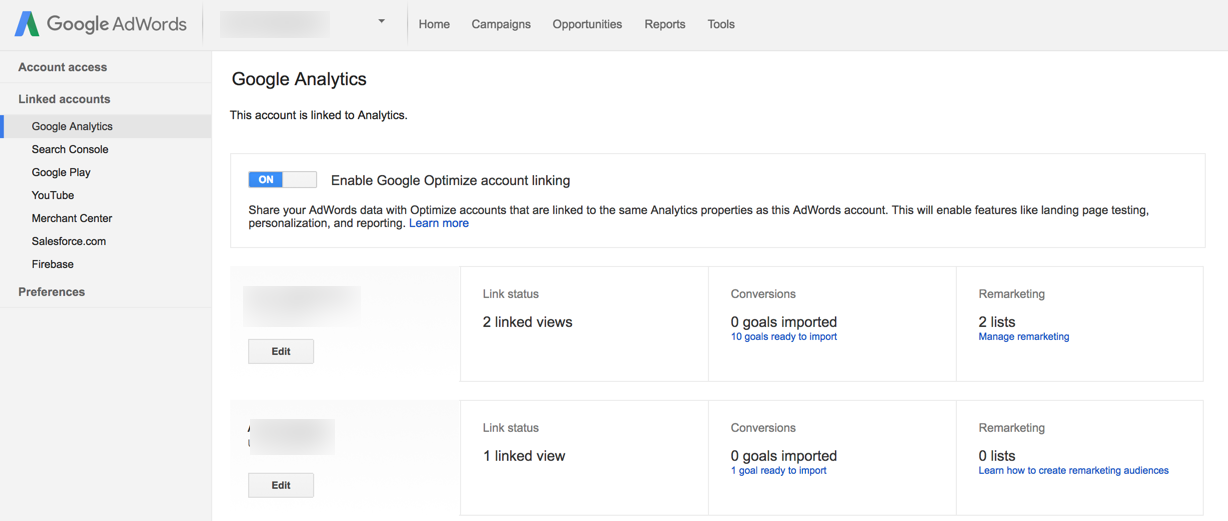Image resolution: width=1228 pixels, height=521 pixels.
Task: Go to the Campaigns tab
Action: [x=501, y=24]
